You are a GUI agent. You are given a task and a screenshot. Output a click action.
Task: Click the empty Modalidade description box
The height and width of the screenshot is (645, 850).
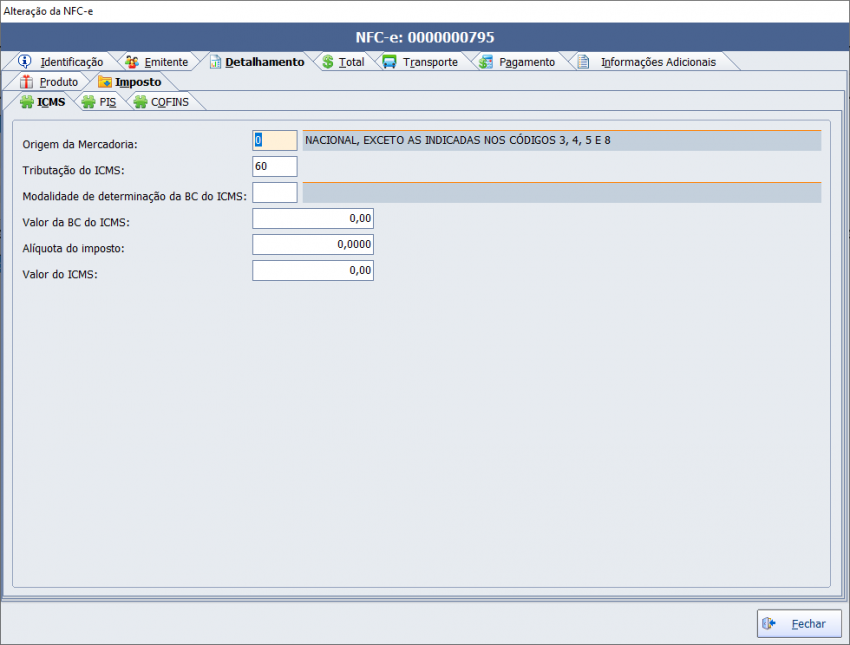(562, 192)
